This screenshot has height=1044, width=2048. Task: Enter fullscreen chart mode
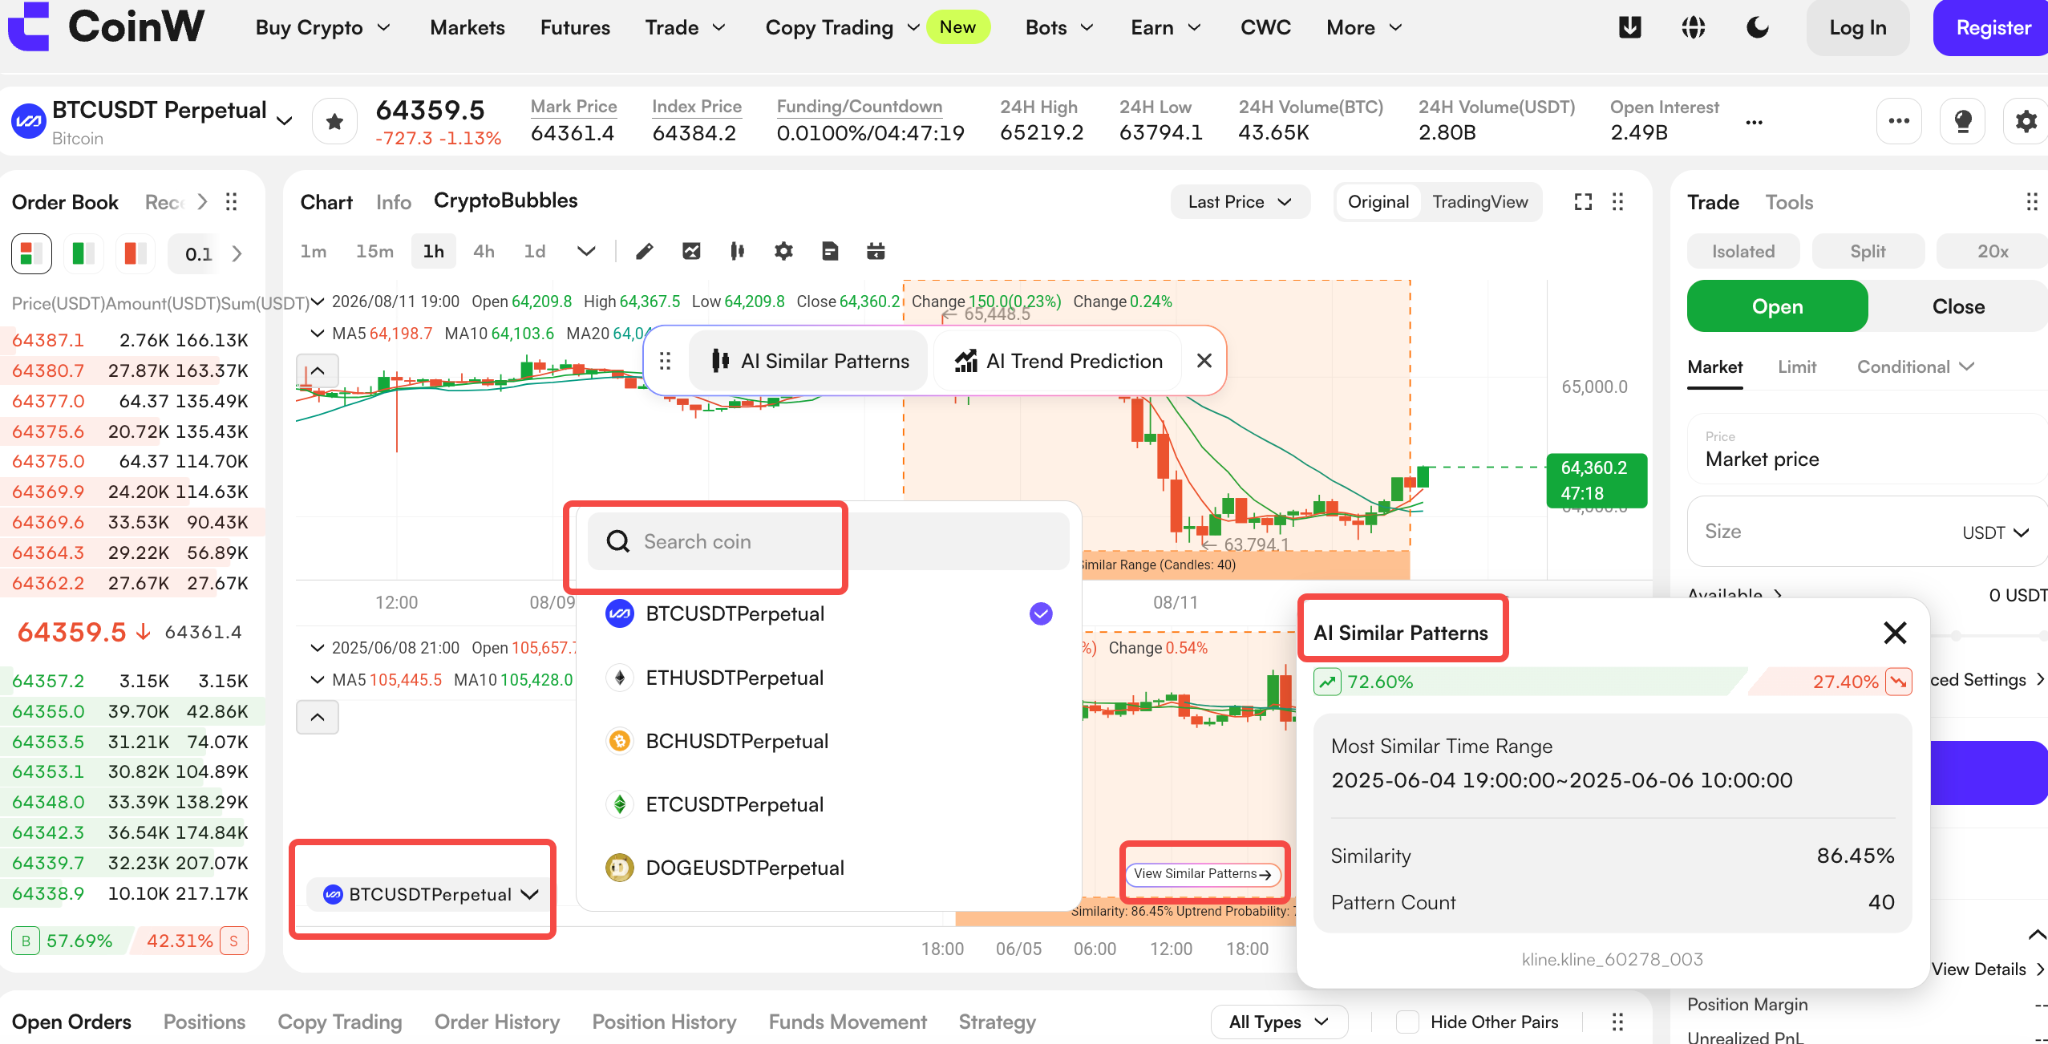point(1583,202)
